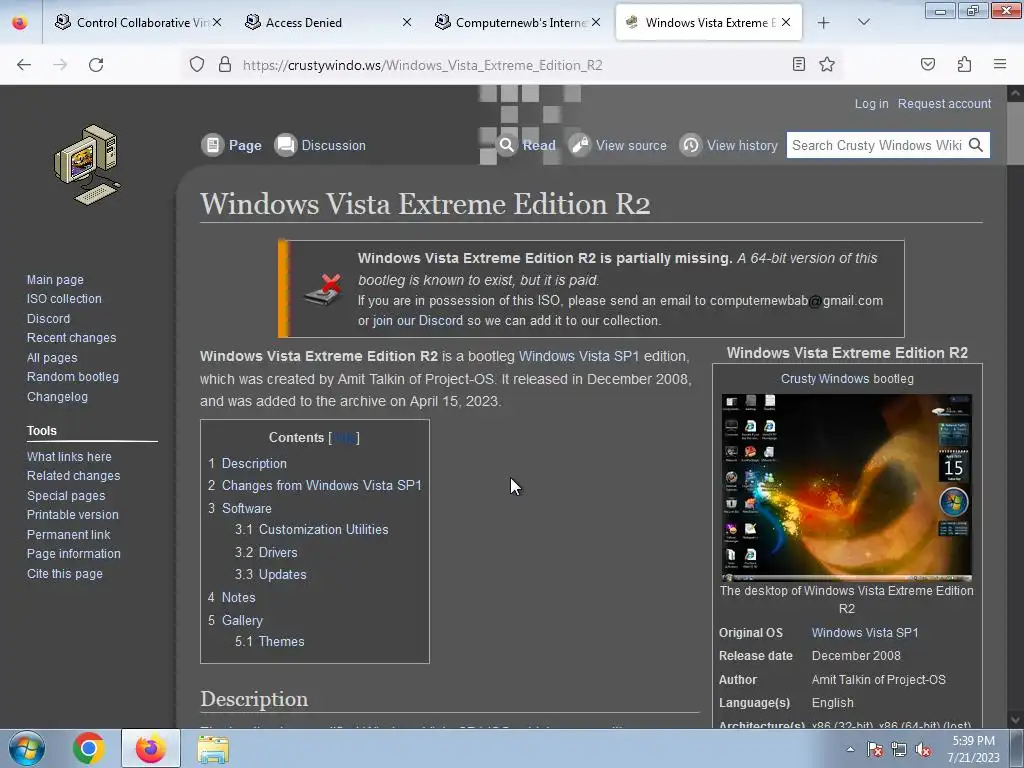Open the Changelog sidebar link

(x=57, y=396)
